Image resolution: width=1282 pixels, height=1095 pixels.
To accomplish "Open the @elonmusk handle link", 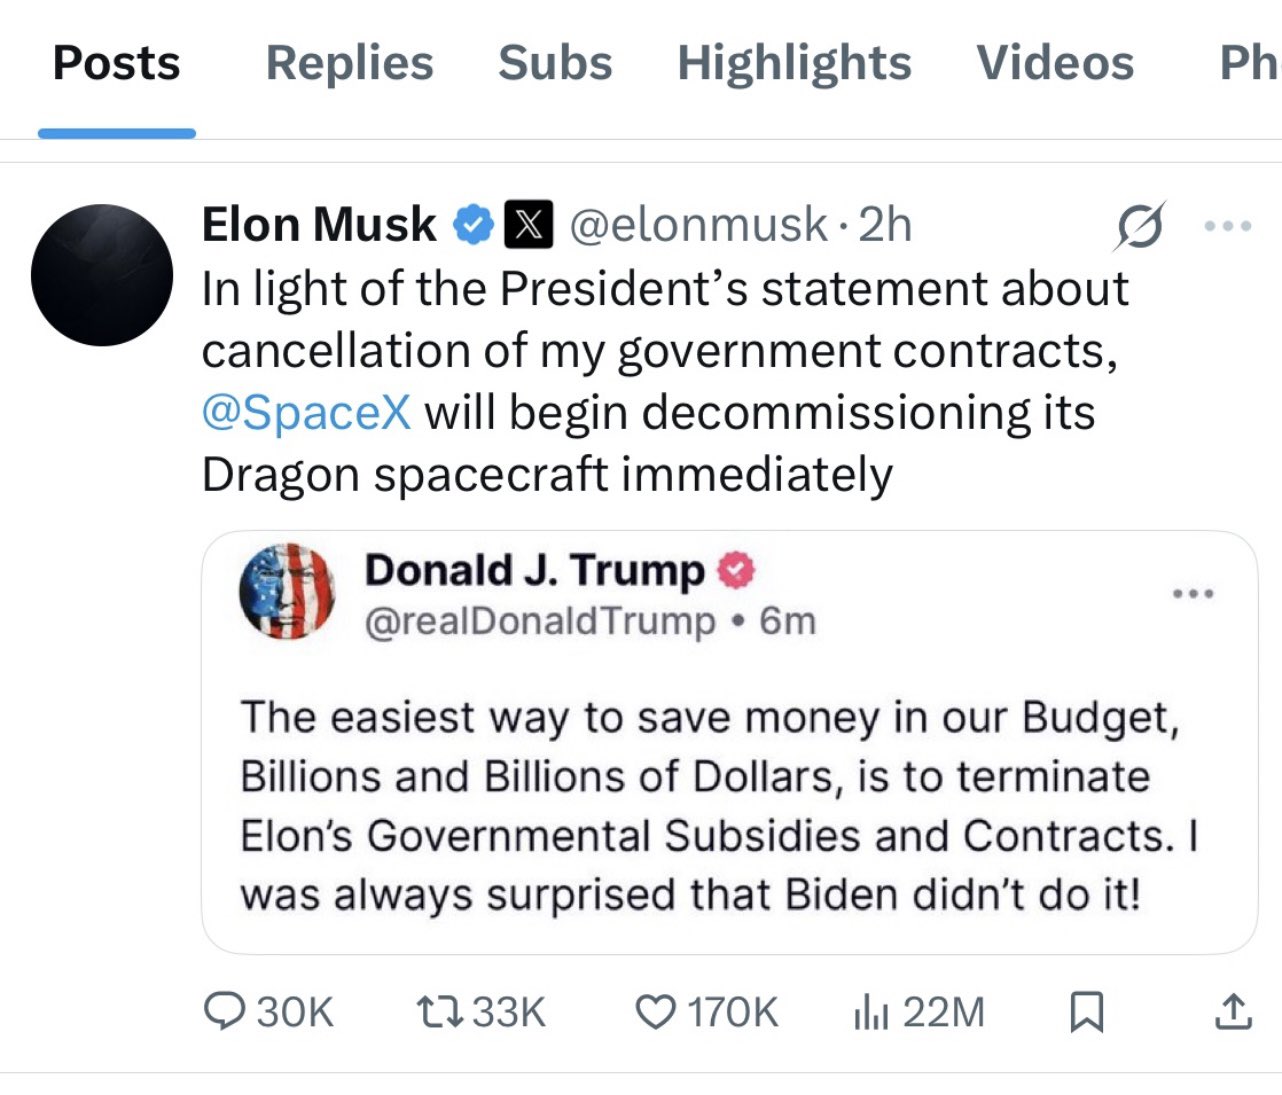I will tap(698, 225).
